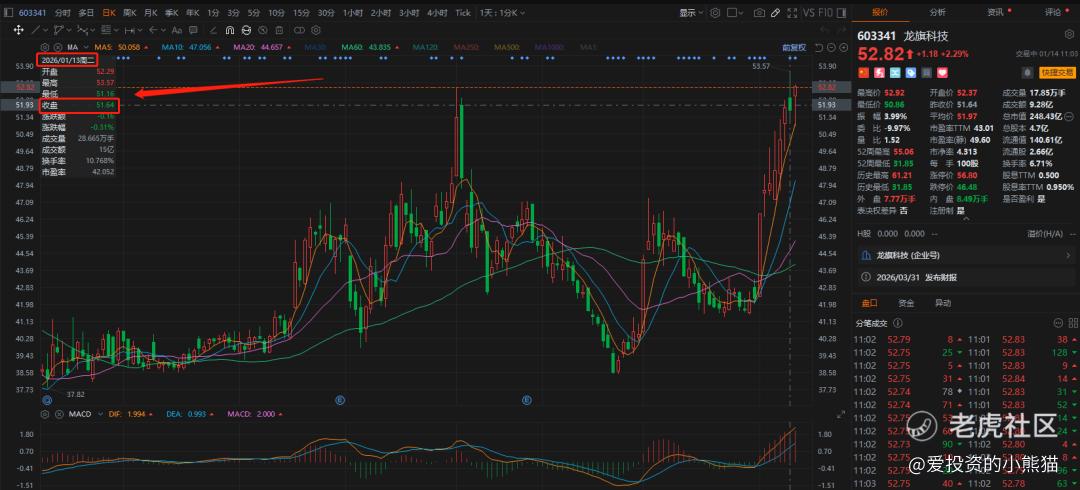This screenshot has width=1080, height=490.
Task: Select the wave pattern drawing tool
Action: point(83,30)
